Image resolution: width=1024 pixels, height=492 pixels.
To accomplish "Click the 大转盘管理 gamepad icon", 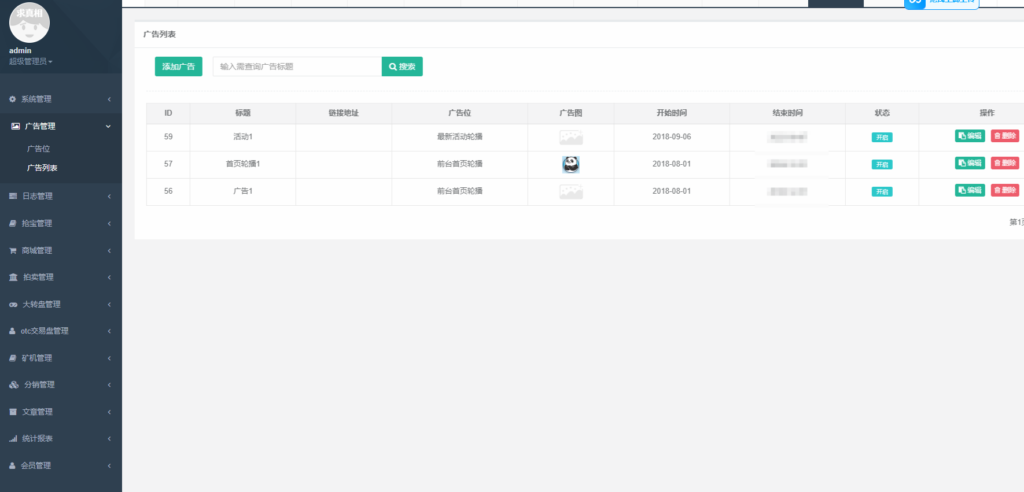I will tap(13, 304).
